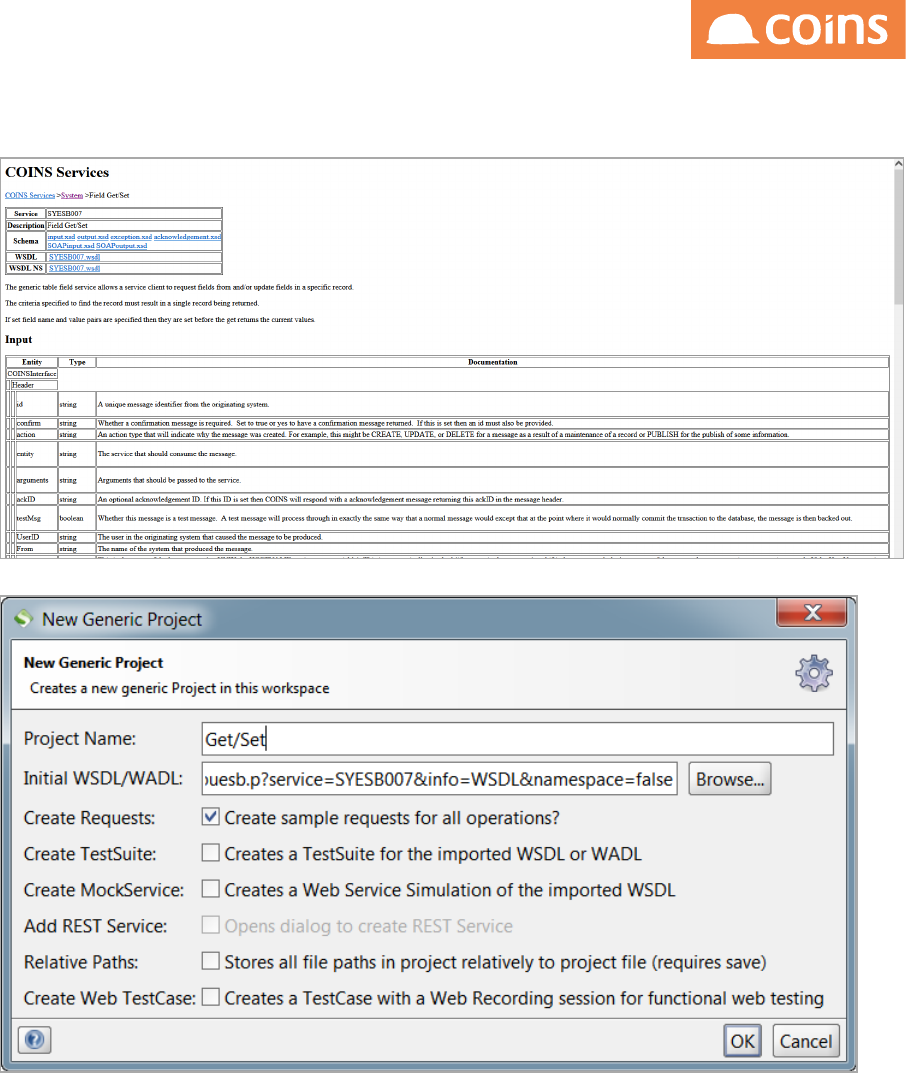Open the System breadcrumb link
906x1073 pixels.
[x=72, y=196]
